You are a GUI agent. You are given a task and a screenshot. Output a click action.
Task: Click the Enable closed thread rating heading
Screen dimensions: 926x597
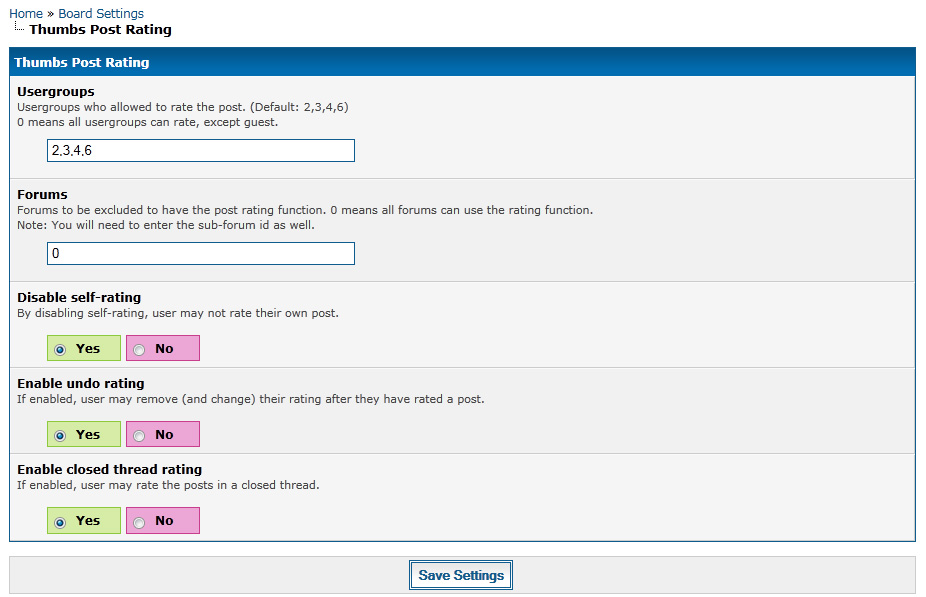109,469
